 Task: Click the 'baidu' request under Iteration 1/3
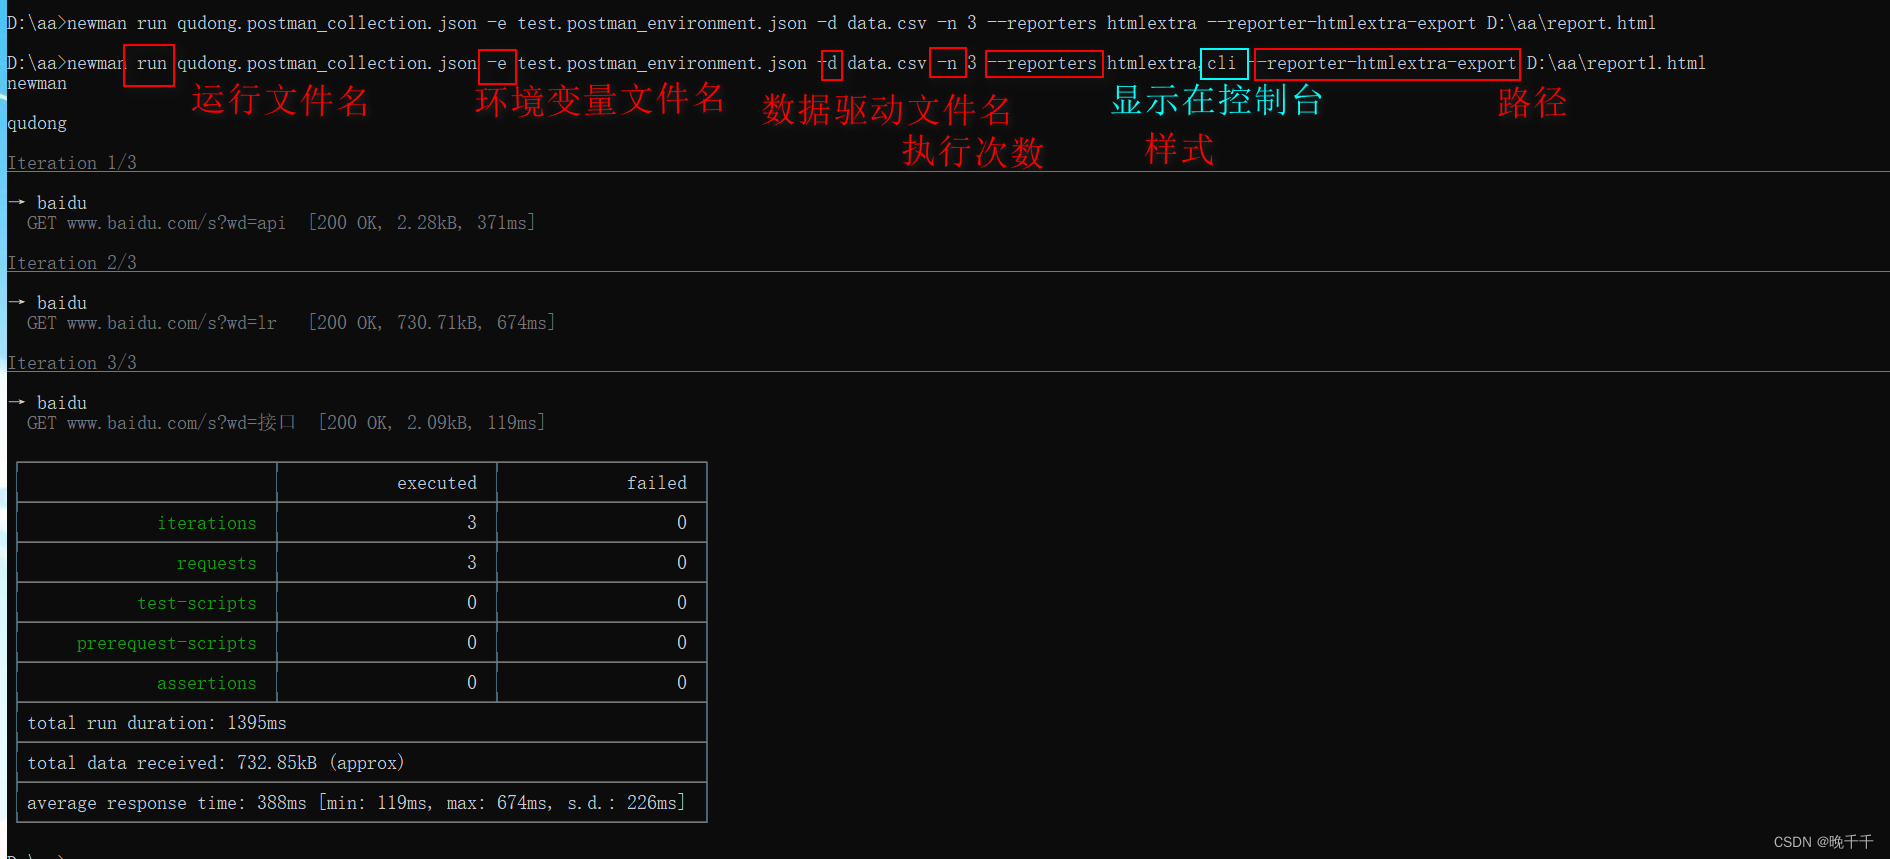tap(62, 203)
